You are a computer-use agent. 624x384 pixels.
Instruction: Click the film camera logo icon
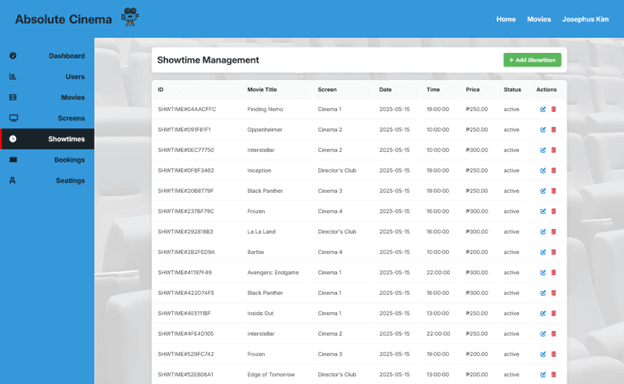pyautogui.click(x=130, y=17)
